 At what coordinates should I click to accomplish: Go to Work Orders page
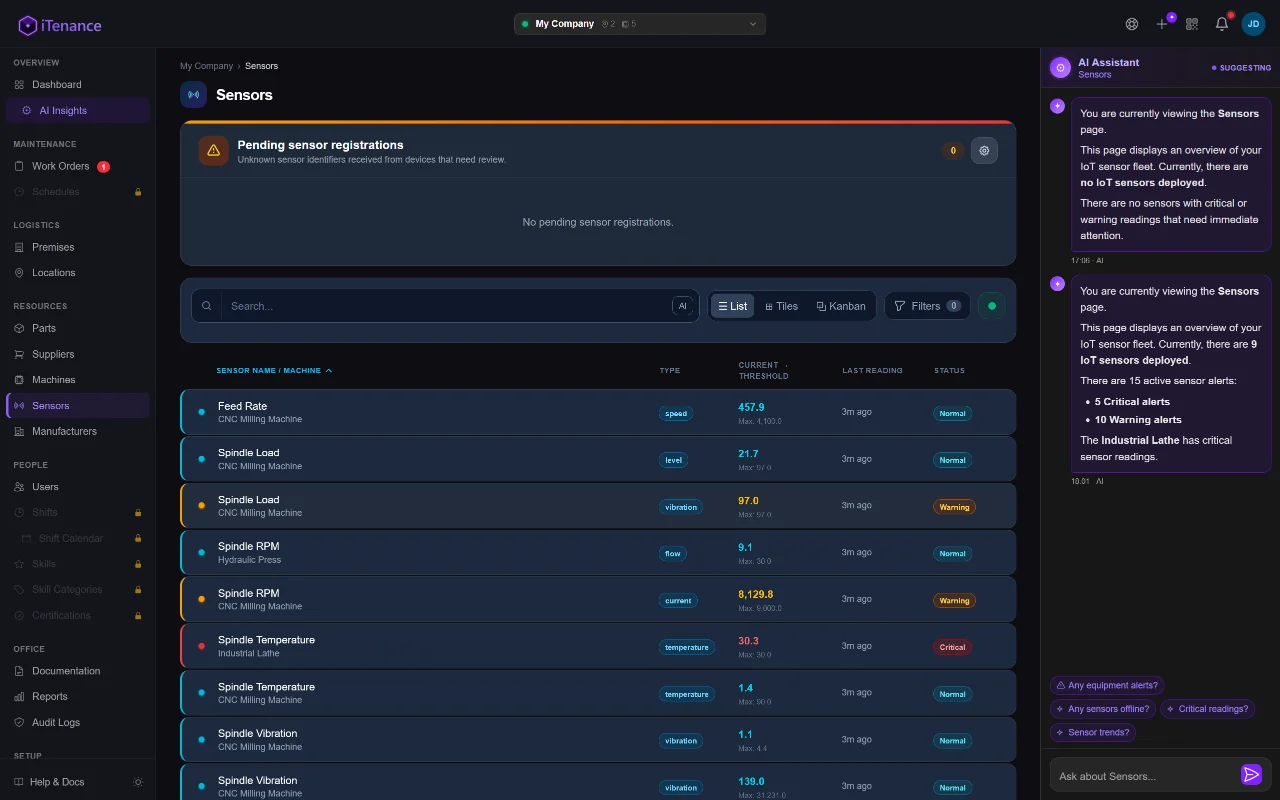78,166
